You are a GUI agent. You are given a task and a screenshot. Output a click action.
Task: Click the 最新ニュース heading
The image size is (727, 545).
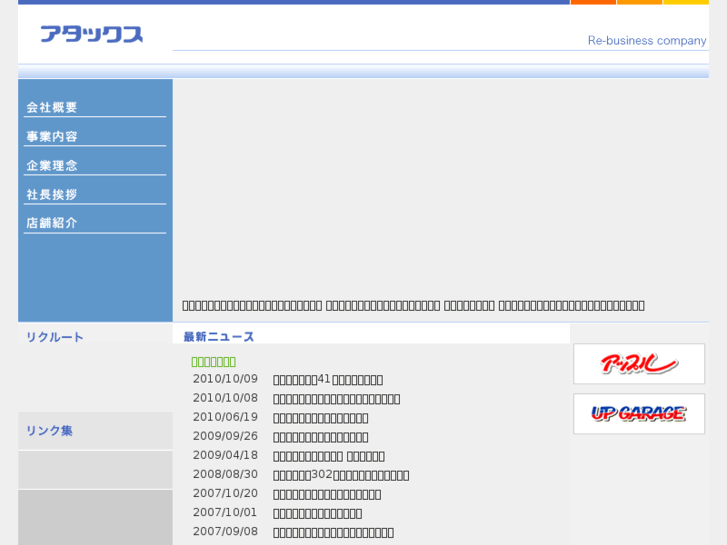[x=219, y=337]
